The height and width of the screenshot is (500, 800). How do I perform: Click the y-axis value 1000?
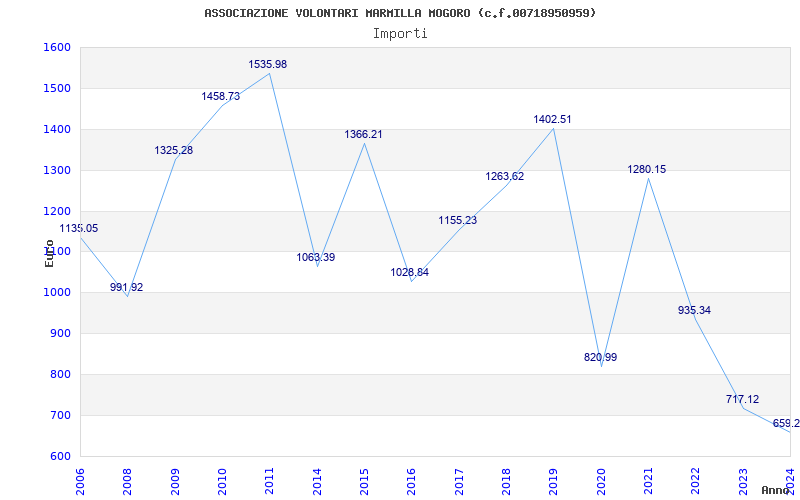(57, 293)
